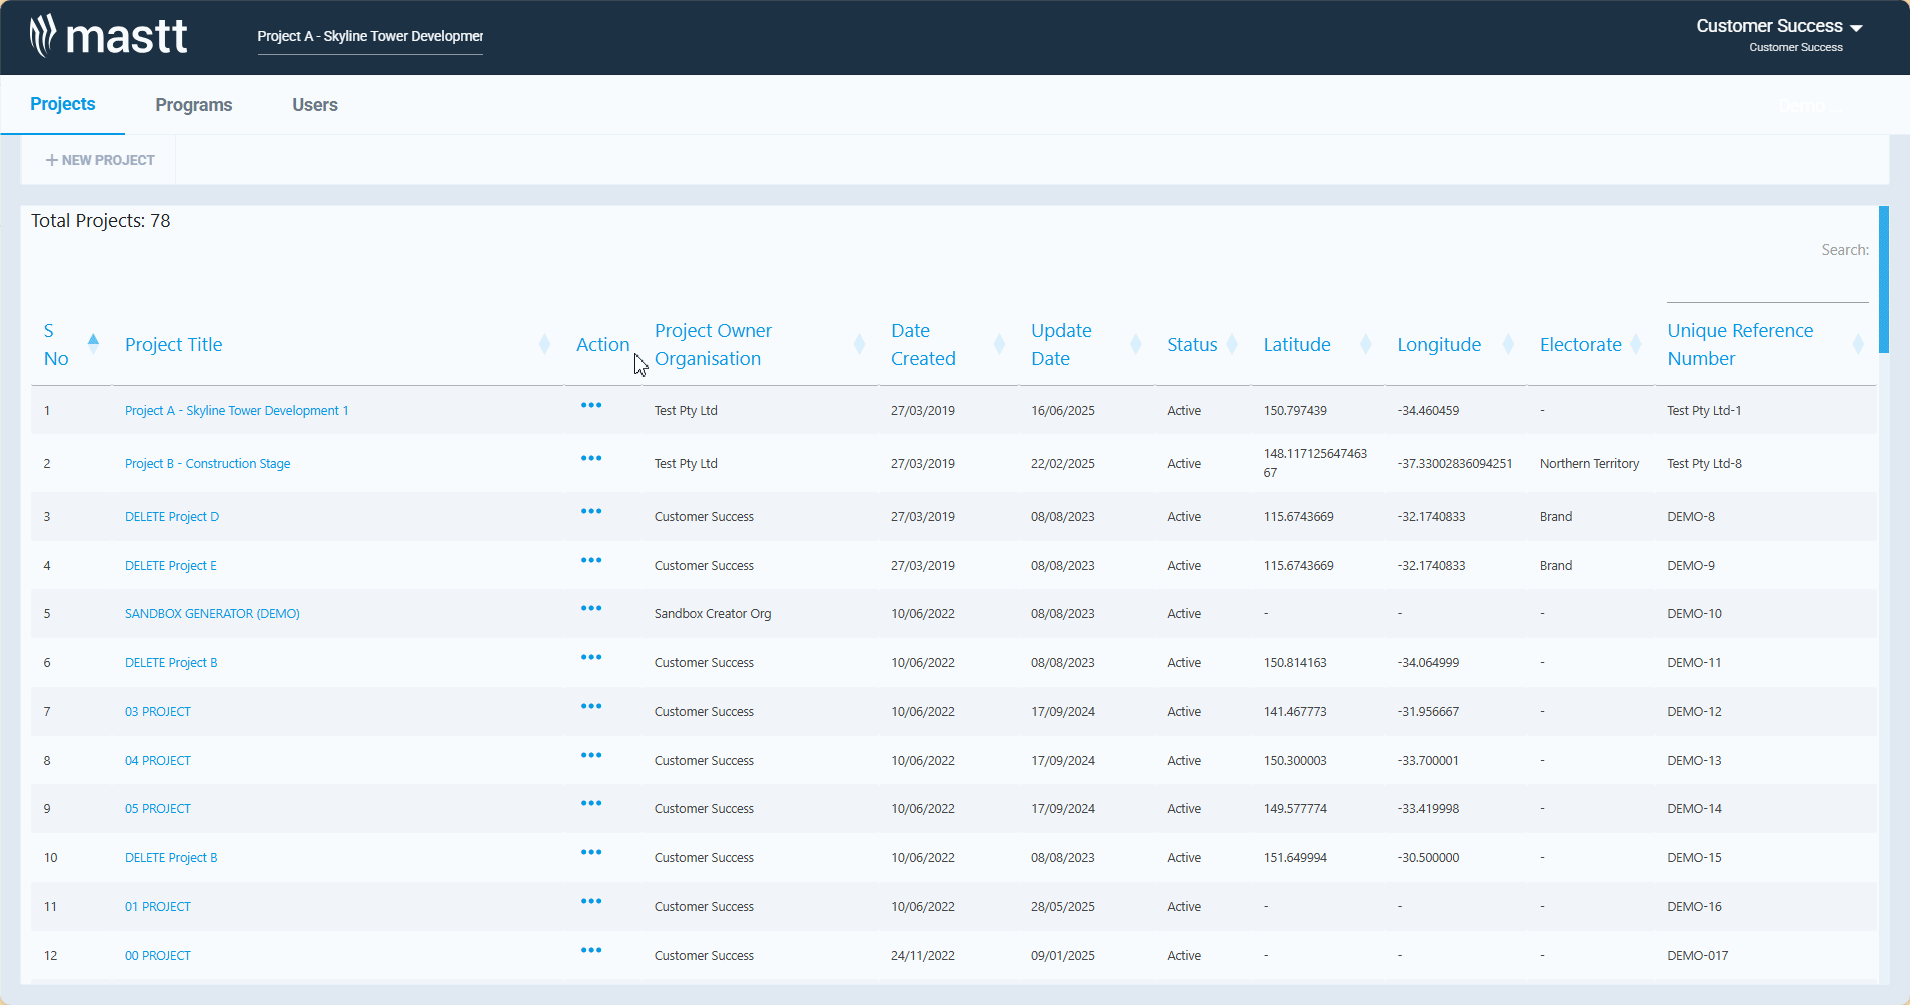Image resolution: width=1910 pixels, height=1005 pixels.
Task: Sort by Project Owner Organisation column
Action: pyautogui.click(x=859, y=344)
